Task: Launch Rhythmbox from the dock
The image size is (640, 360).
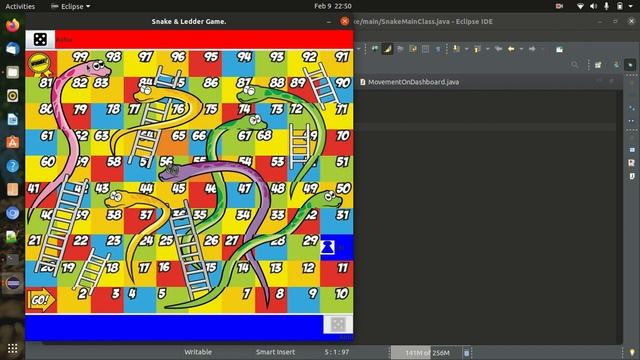Action: point(13,96)
